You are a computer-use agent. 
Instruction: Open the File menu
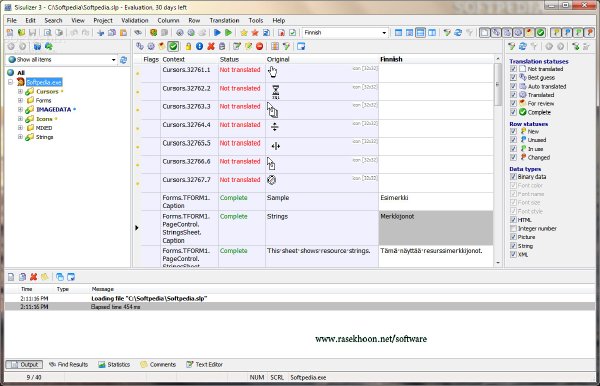click(12, 20)
